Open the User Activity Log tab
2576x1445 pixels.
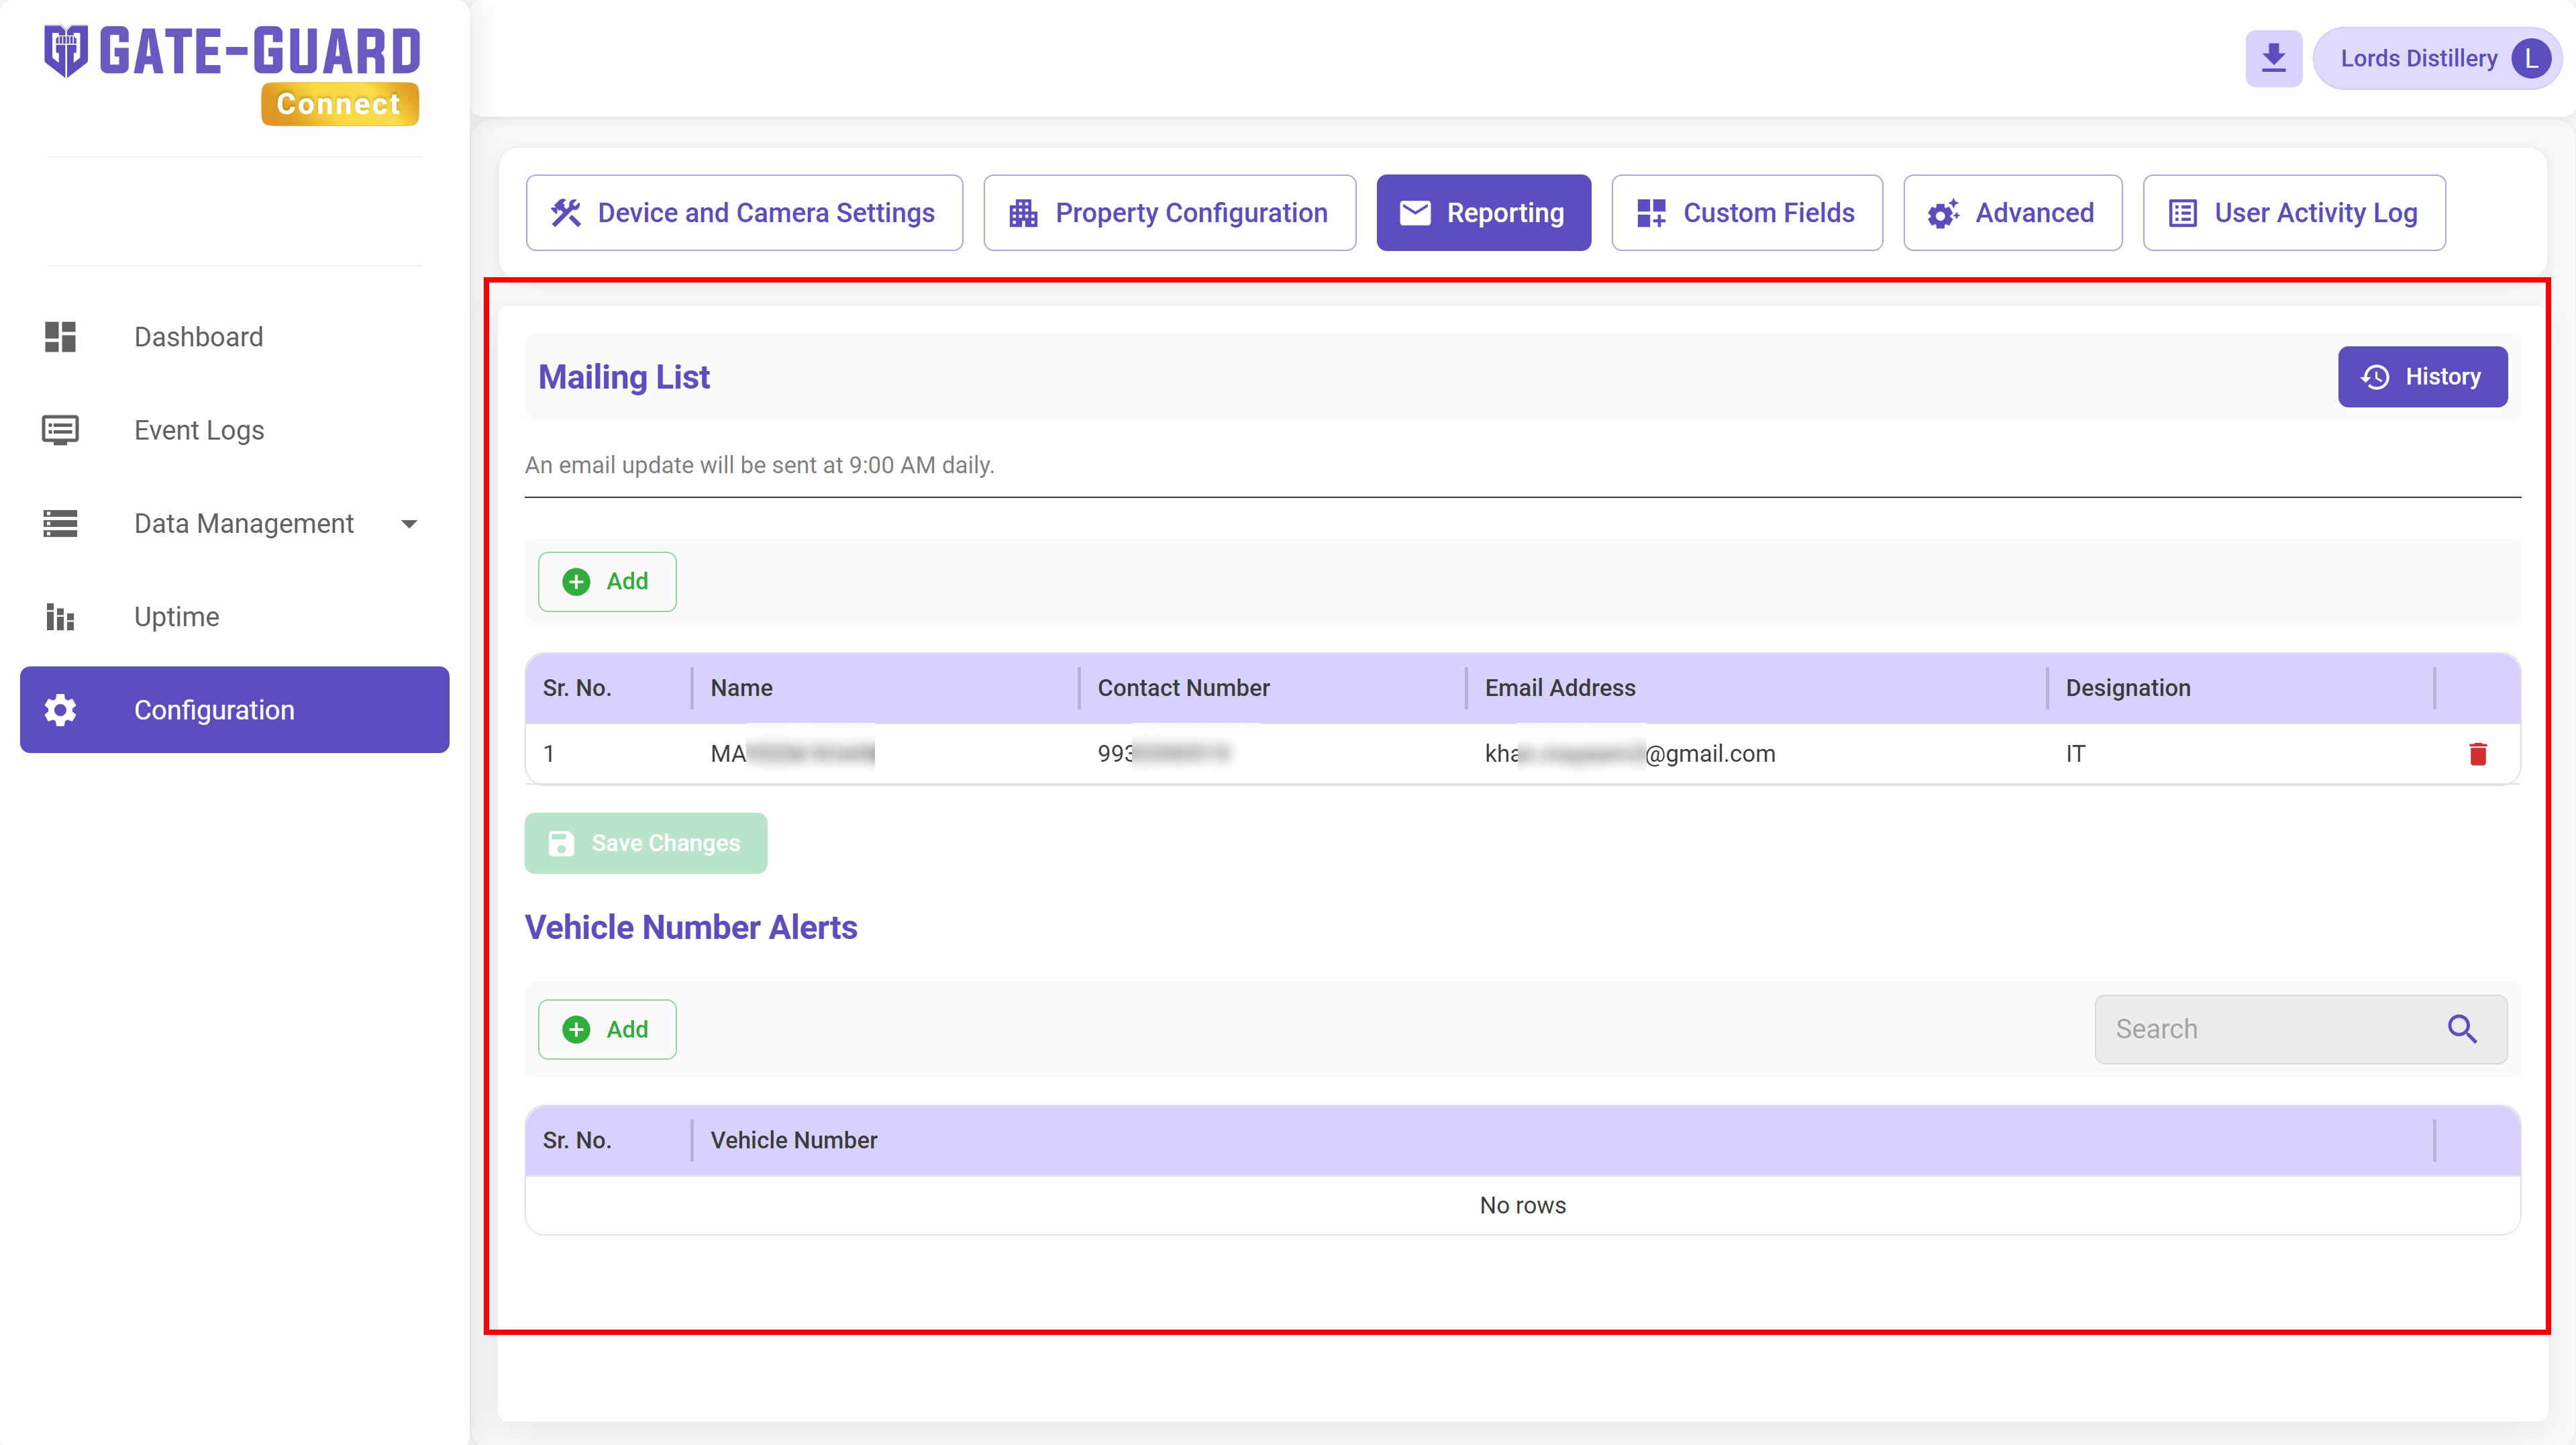2294,213
